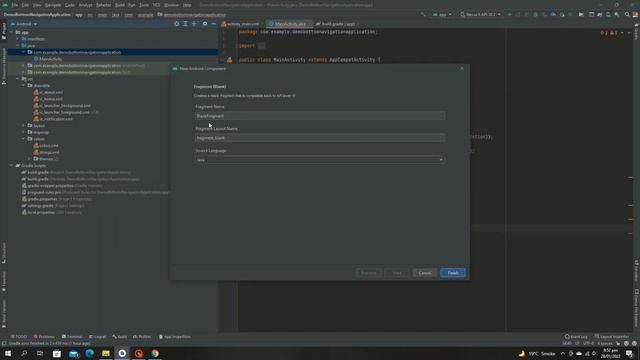Click the Collapse All icon in Project panel

(x=194, y=24)
